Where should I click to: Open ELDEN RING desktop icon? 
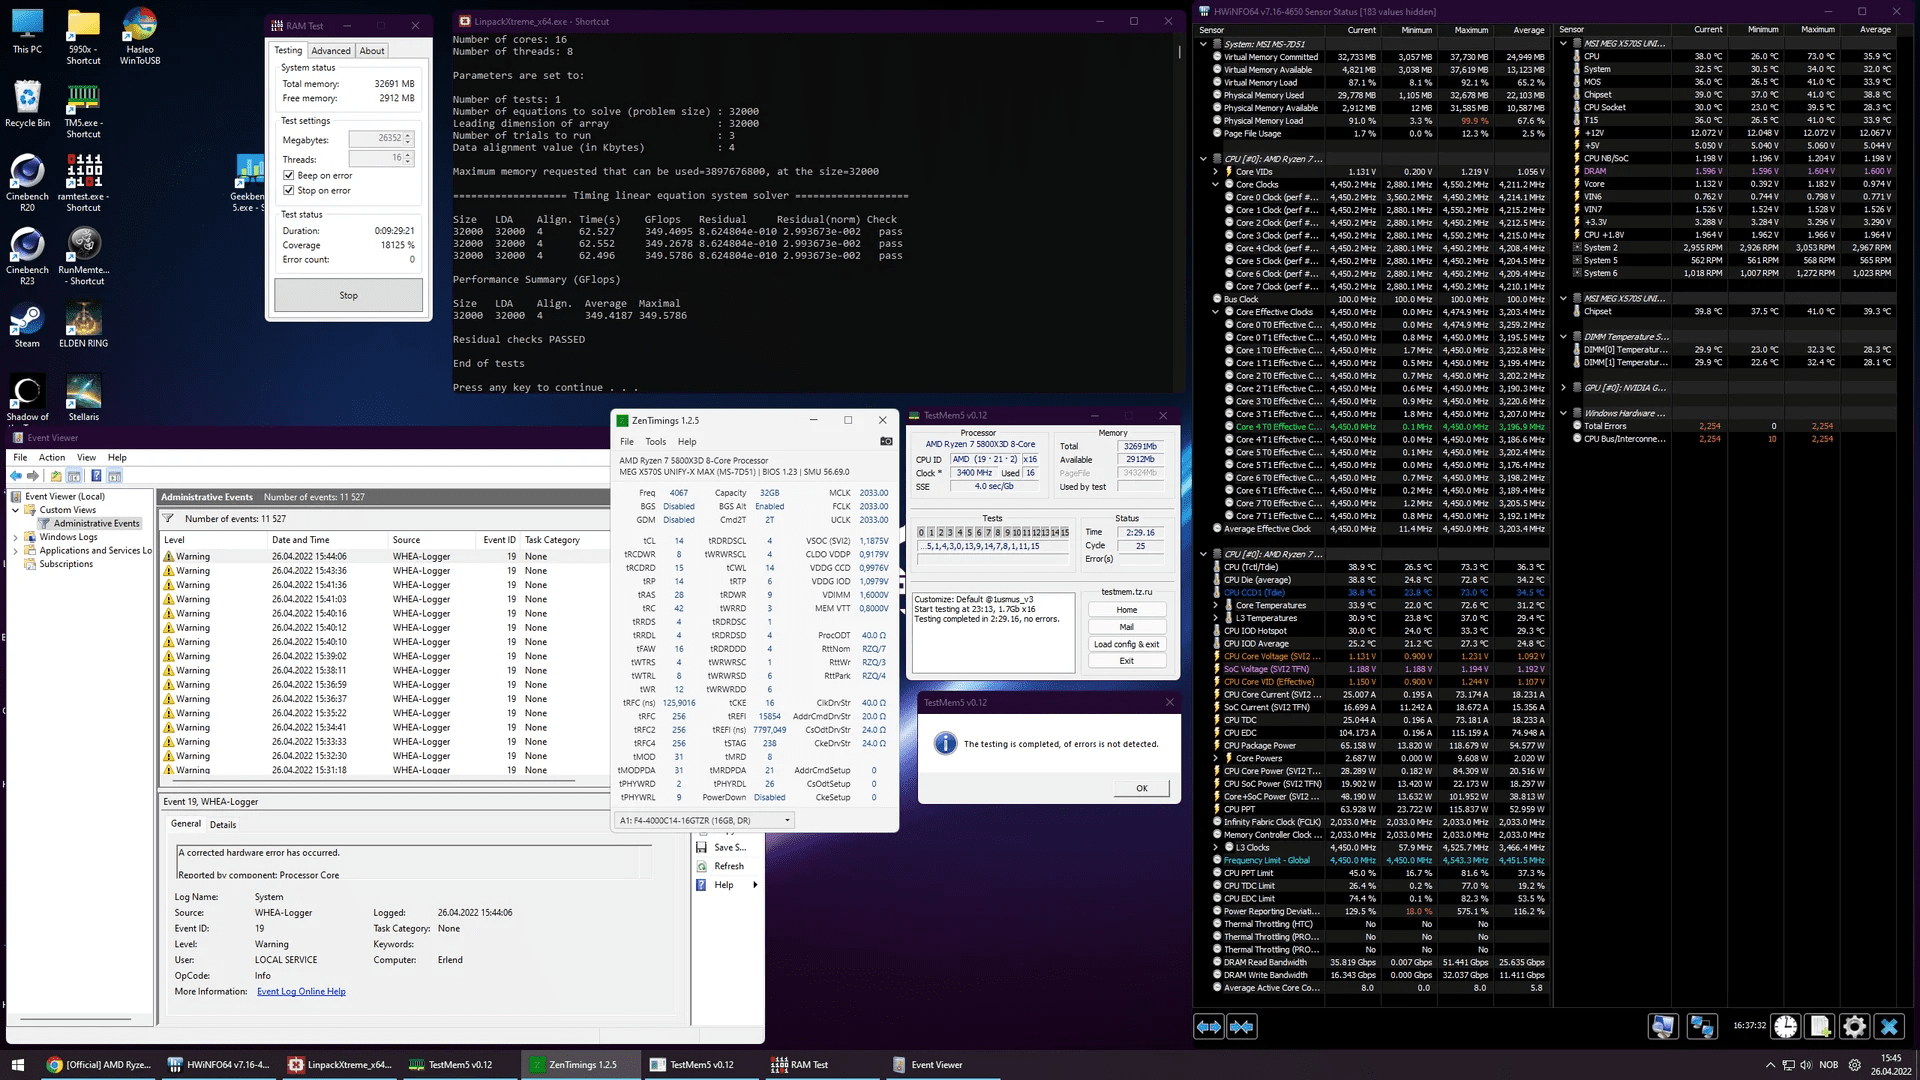[84, 325]
